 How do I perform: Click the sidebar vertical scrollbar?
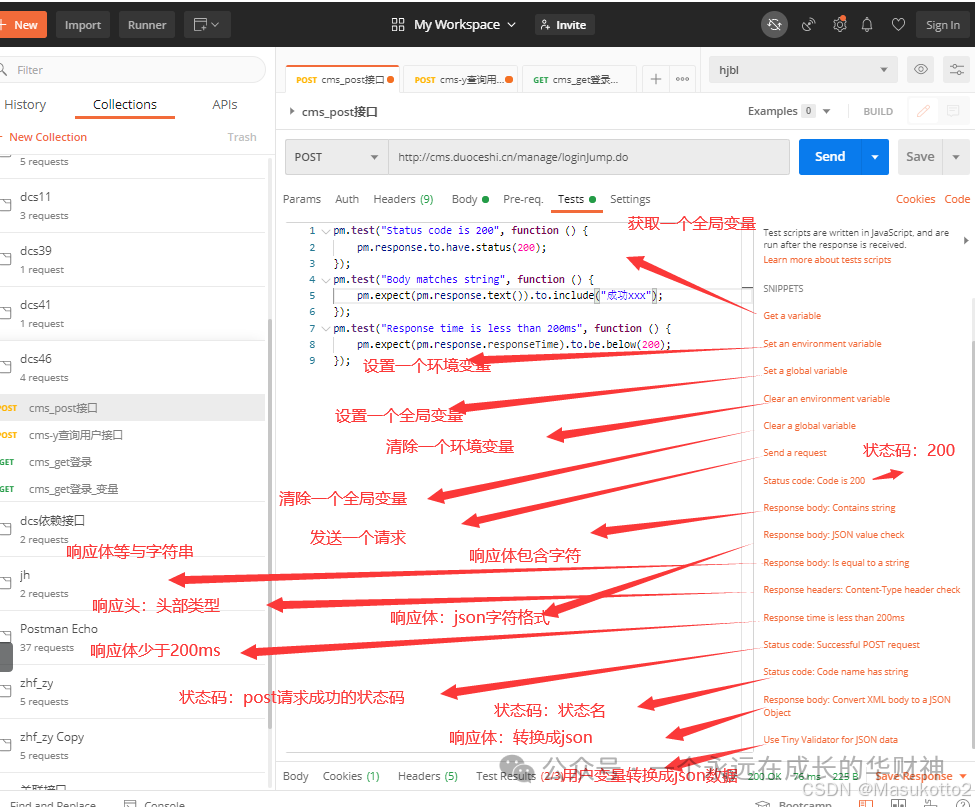coord(269,523)
